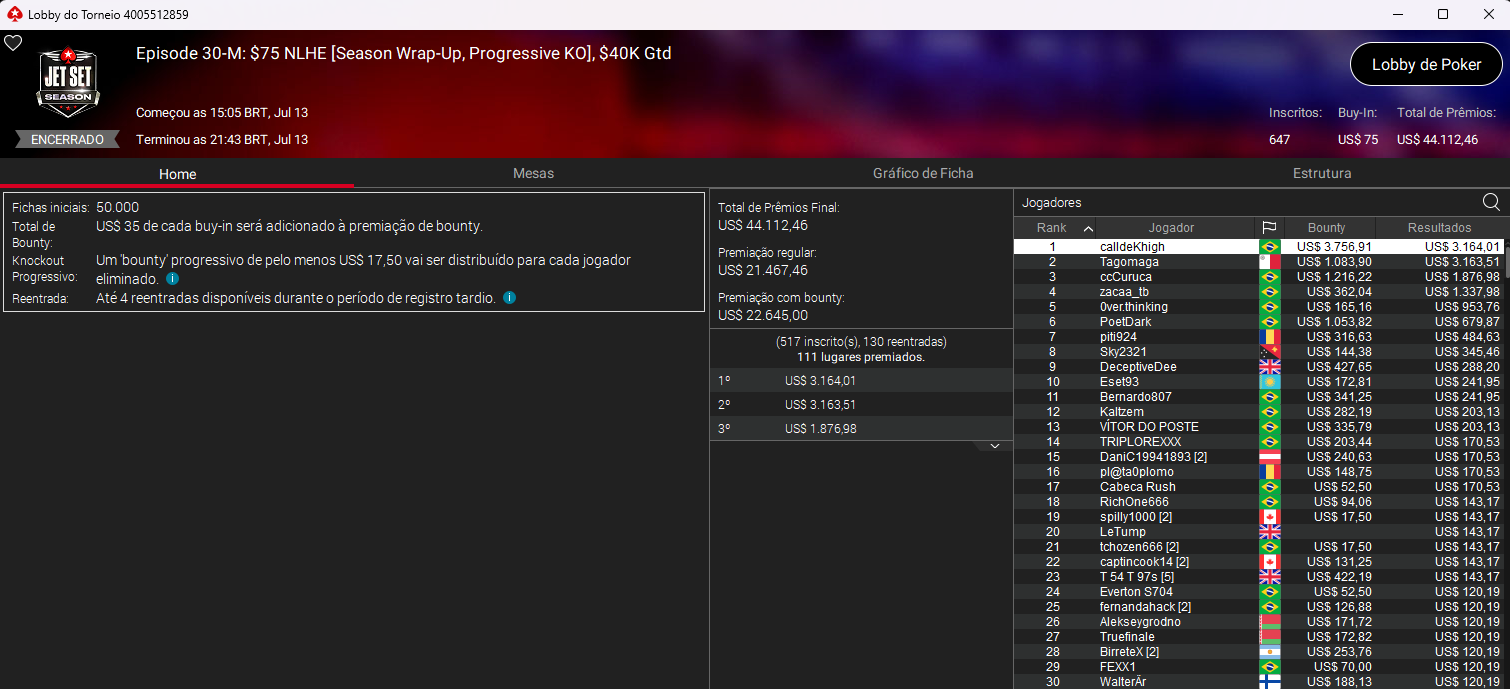
Task: Sort by the Resultados column header
Action: click(1439, 228)
